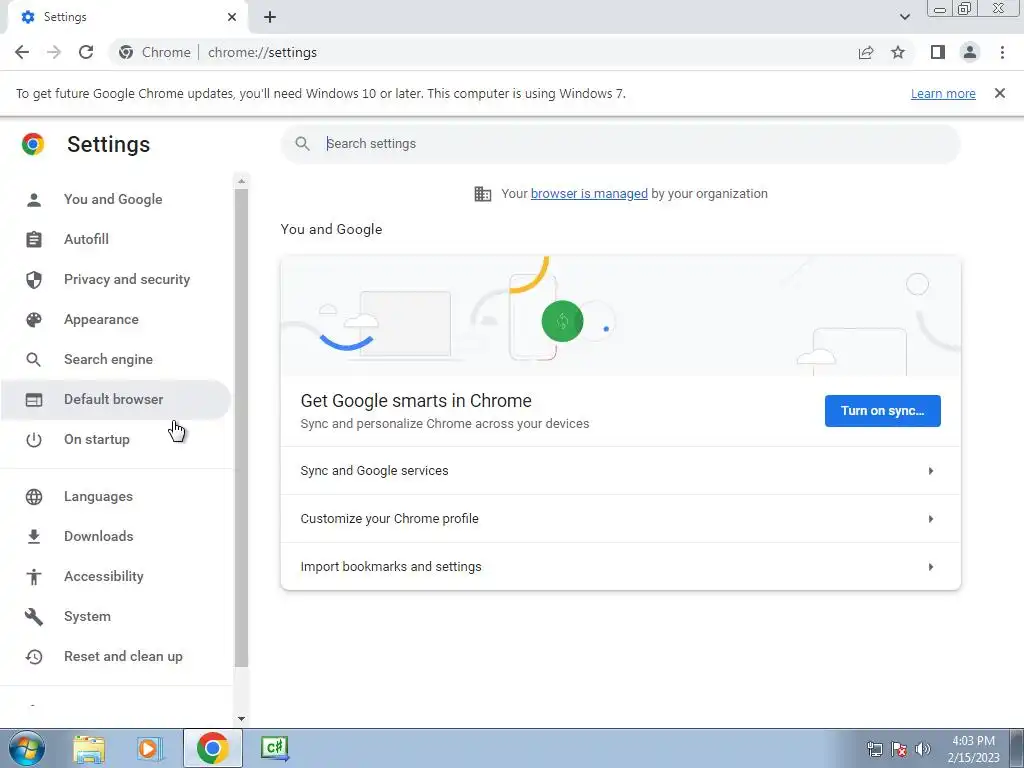This screenshot has height=768, width=1024.
Task: Open the 'browser is managed' link
Action: point(589,193)
